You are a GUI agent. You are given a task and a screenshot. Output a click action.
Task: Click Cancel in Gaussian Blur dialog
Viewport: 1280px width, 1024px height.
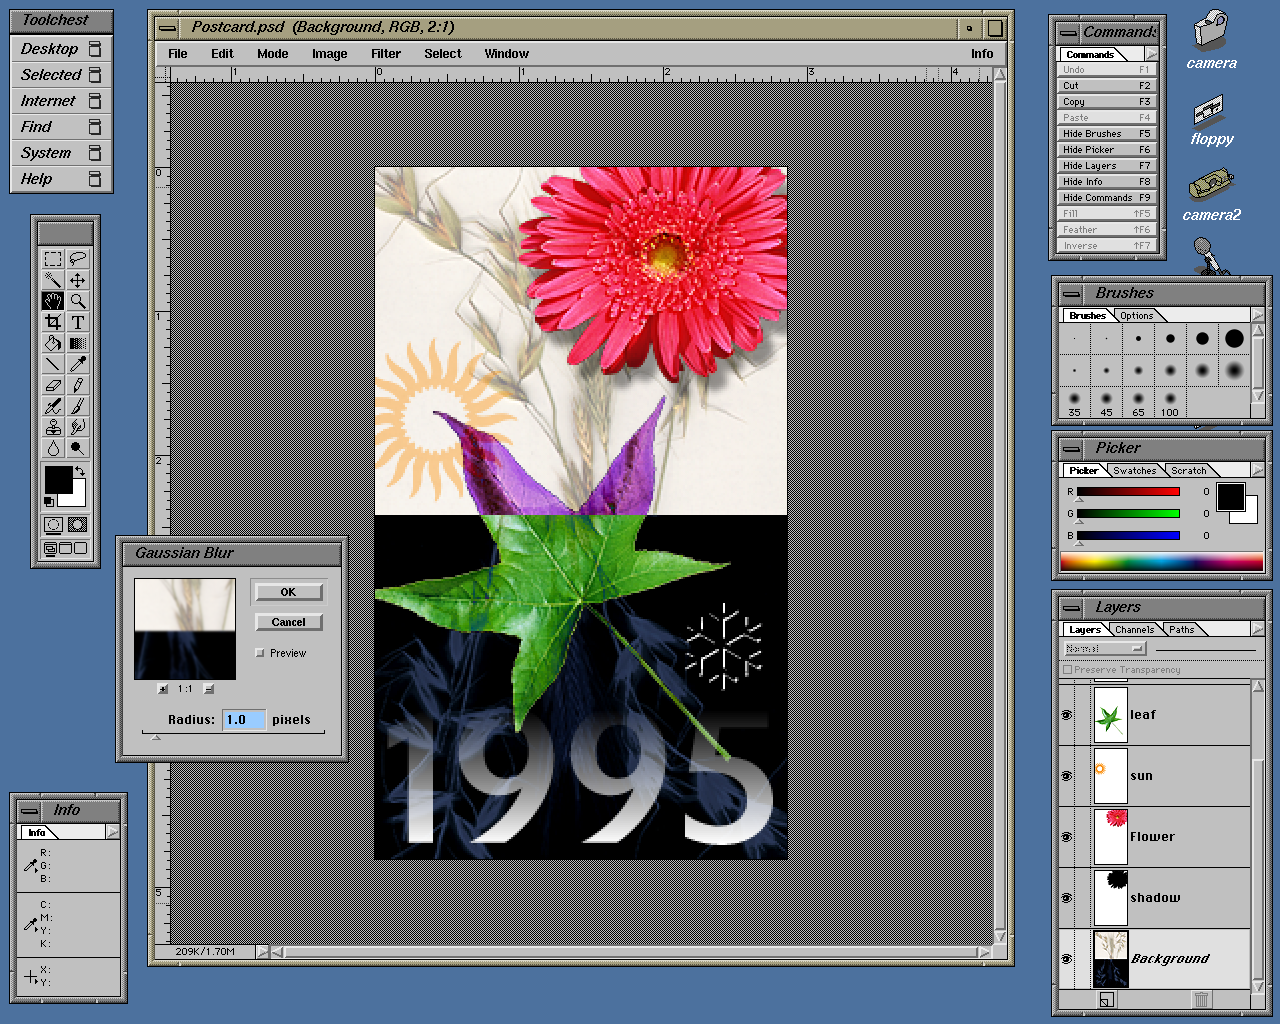tap(288, 622)
